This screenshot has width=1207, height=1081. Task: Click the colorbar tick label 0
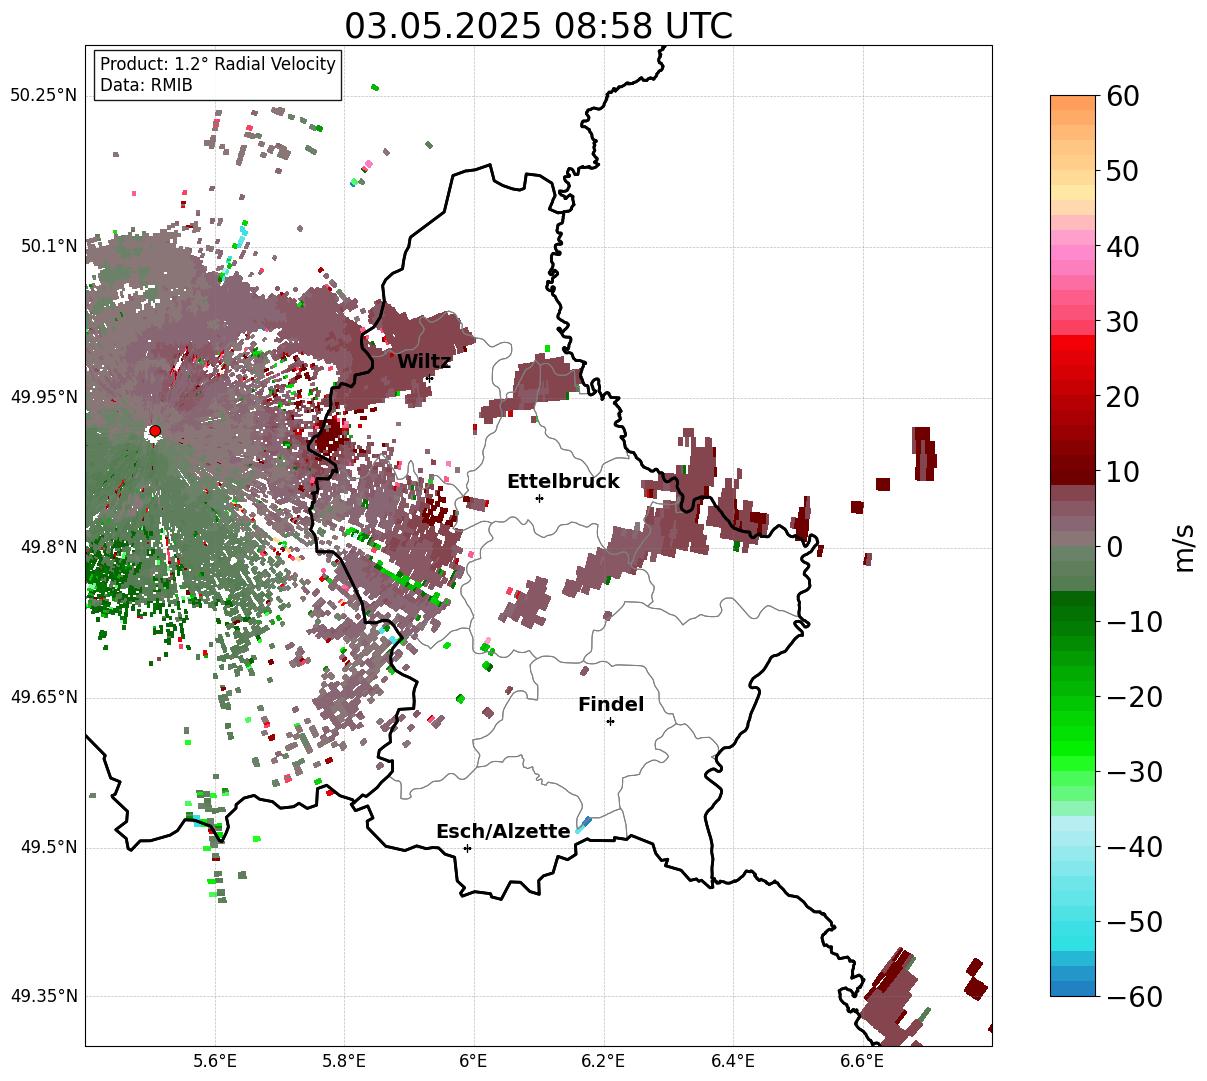click(1114, 547)
